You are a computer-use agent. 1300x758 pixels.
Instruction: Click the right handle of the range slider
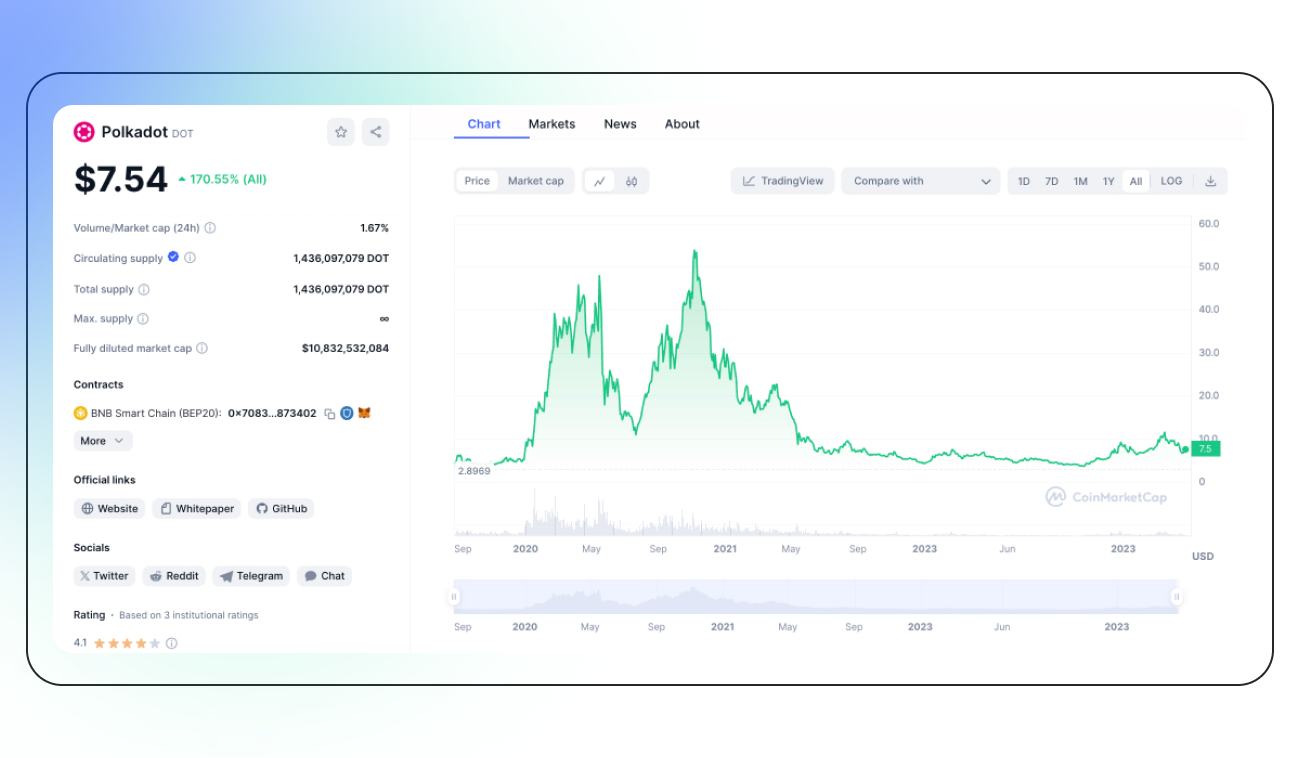(1177, 597)
